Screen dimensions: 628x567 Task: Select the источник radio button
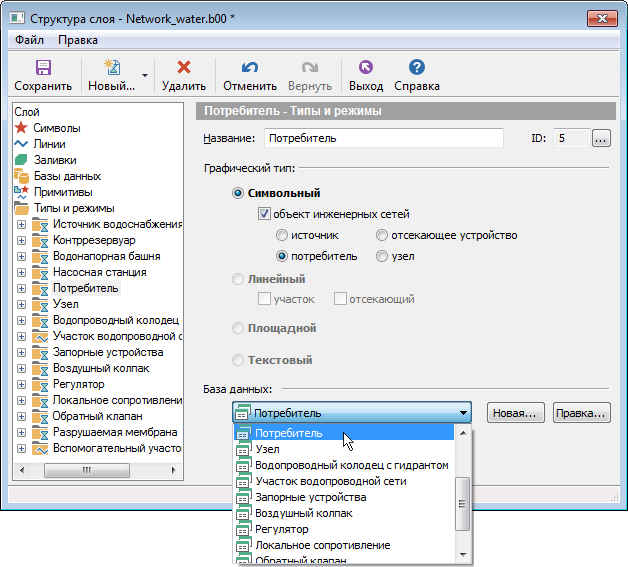coord(282,235)
